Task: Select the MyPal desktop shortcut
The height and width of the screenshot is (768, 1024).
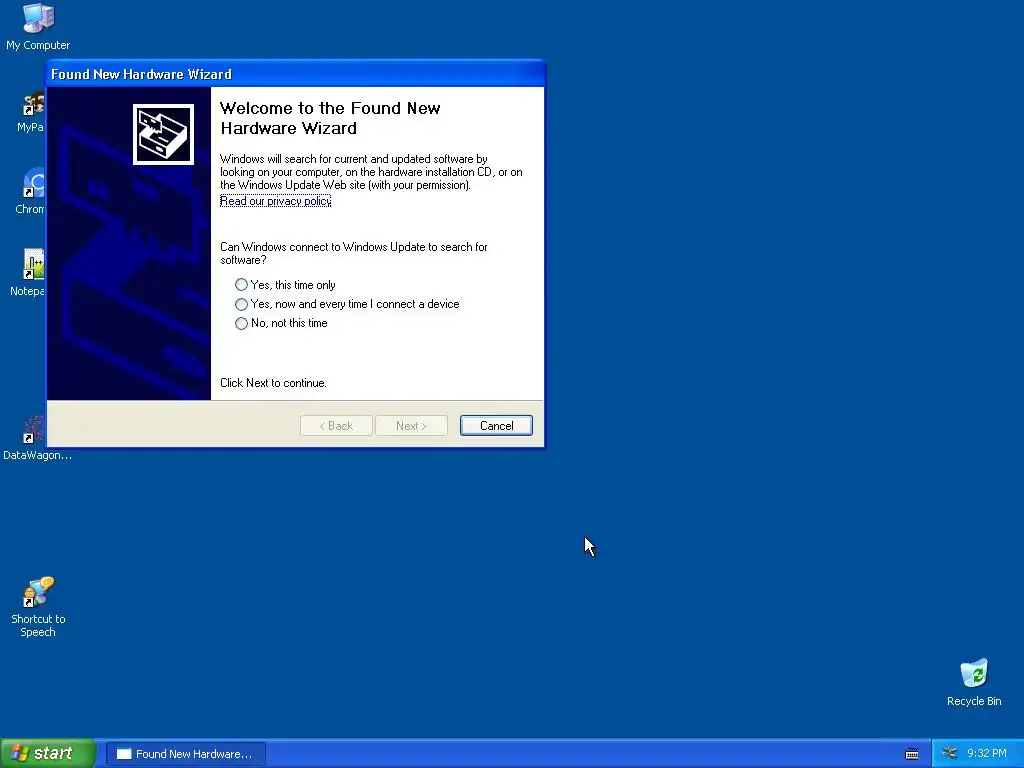Action: pos(31,112)
